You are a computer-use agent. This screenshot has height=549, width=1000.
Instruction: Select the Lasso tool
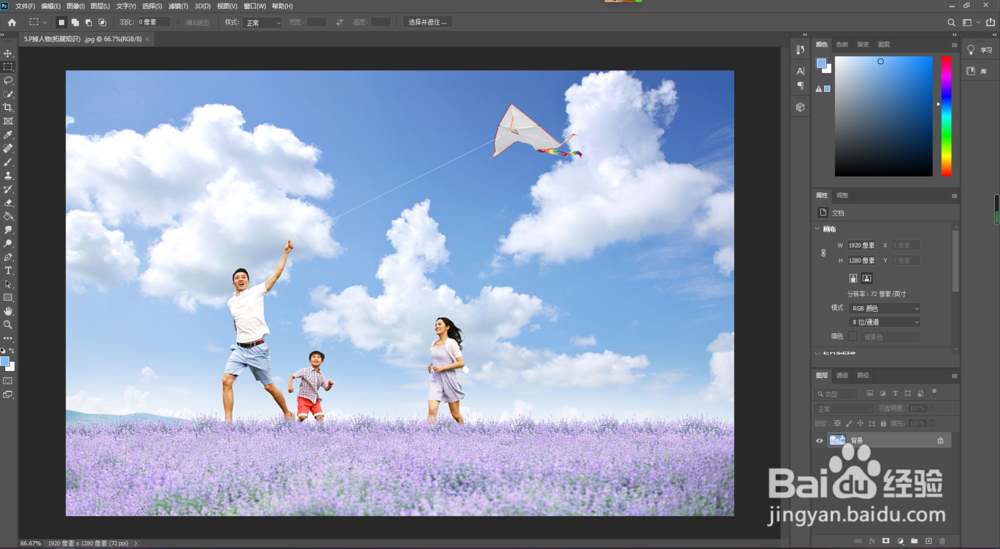[8, 80]
